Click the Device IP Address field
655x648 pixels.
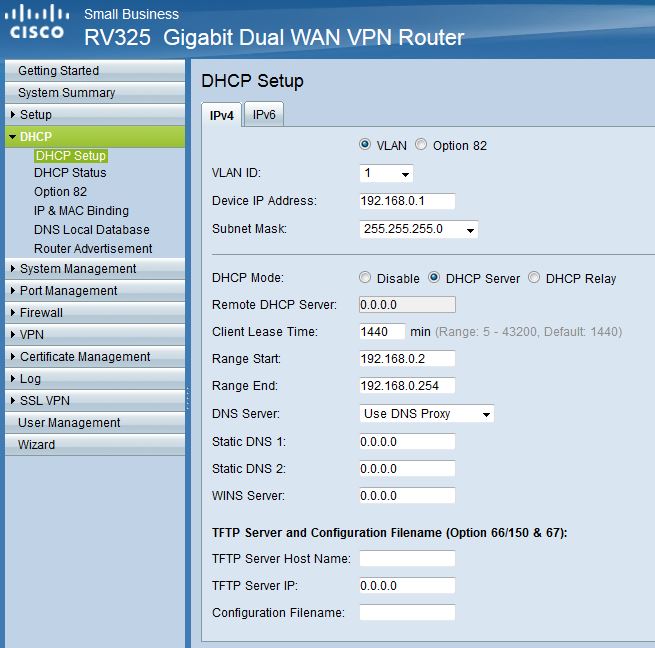407,201
